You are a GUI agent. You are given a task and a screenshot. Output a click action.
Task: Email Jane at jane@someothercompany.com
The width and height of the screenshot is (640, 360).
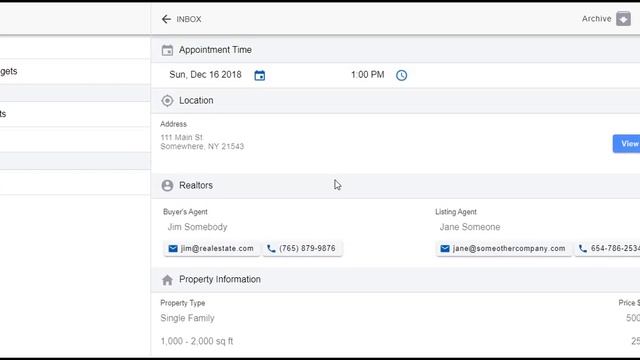tap(504, 249)
